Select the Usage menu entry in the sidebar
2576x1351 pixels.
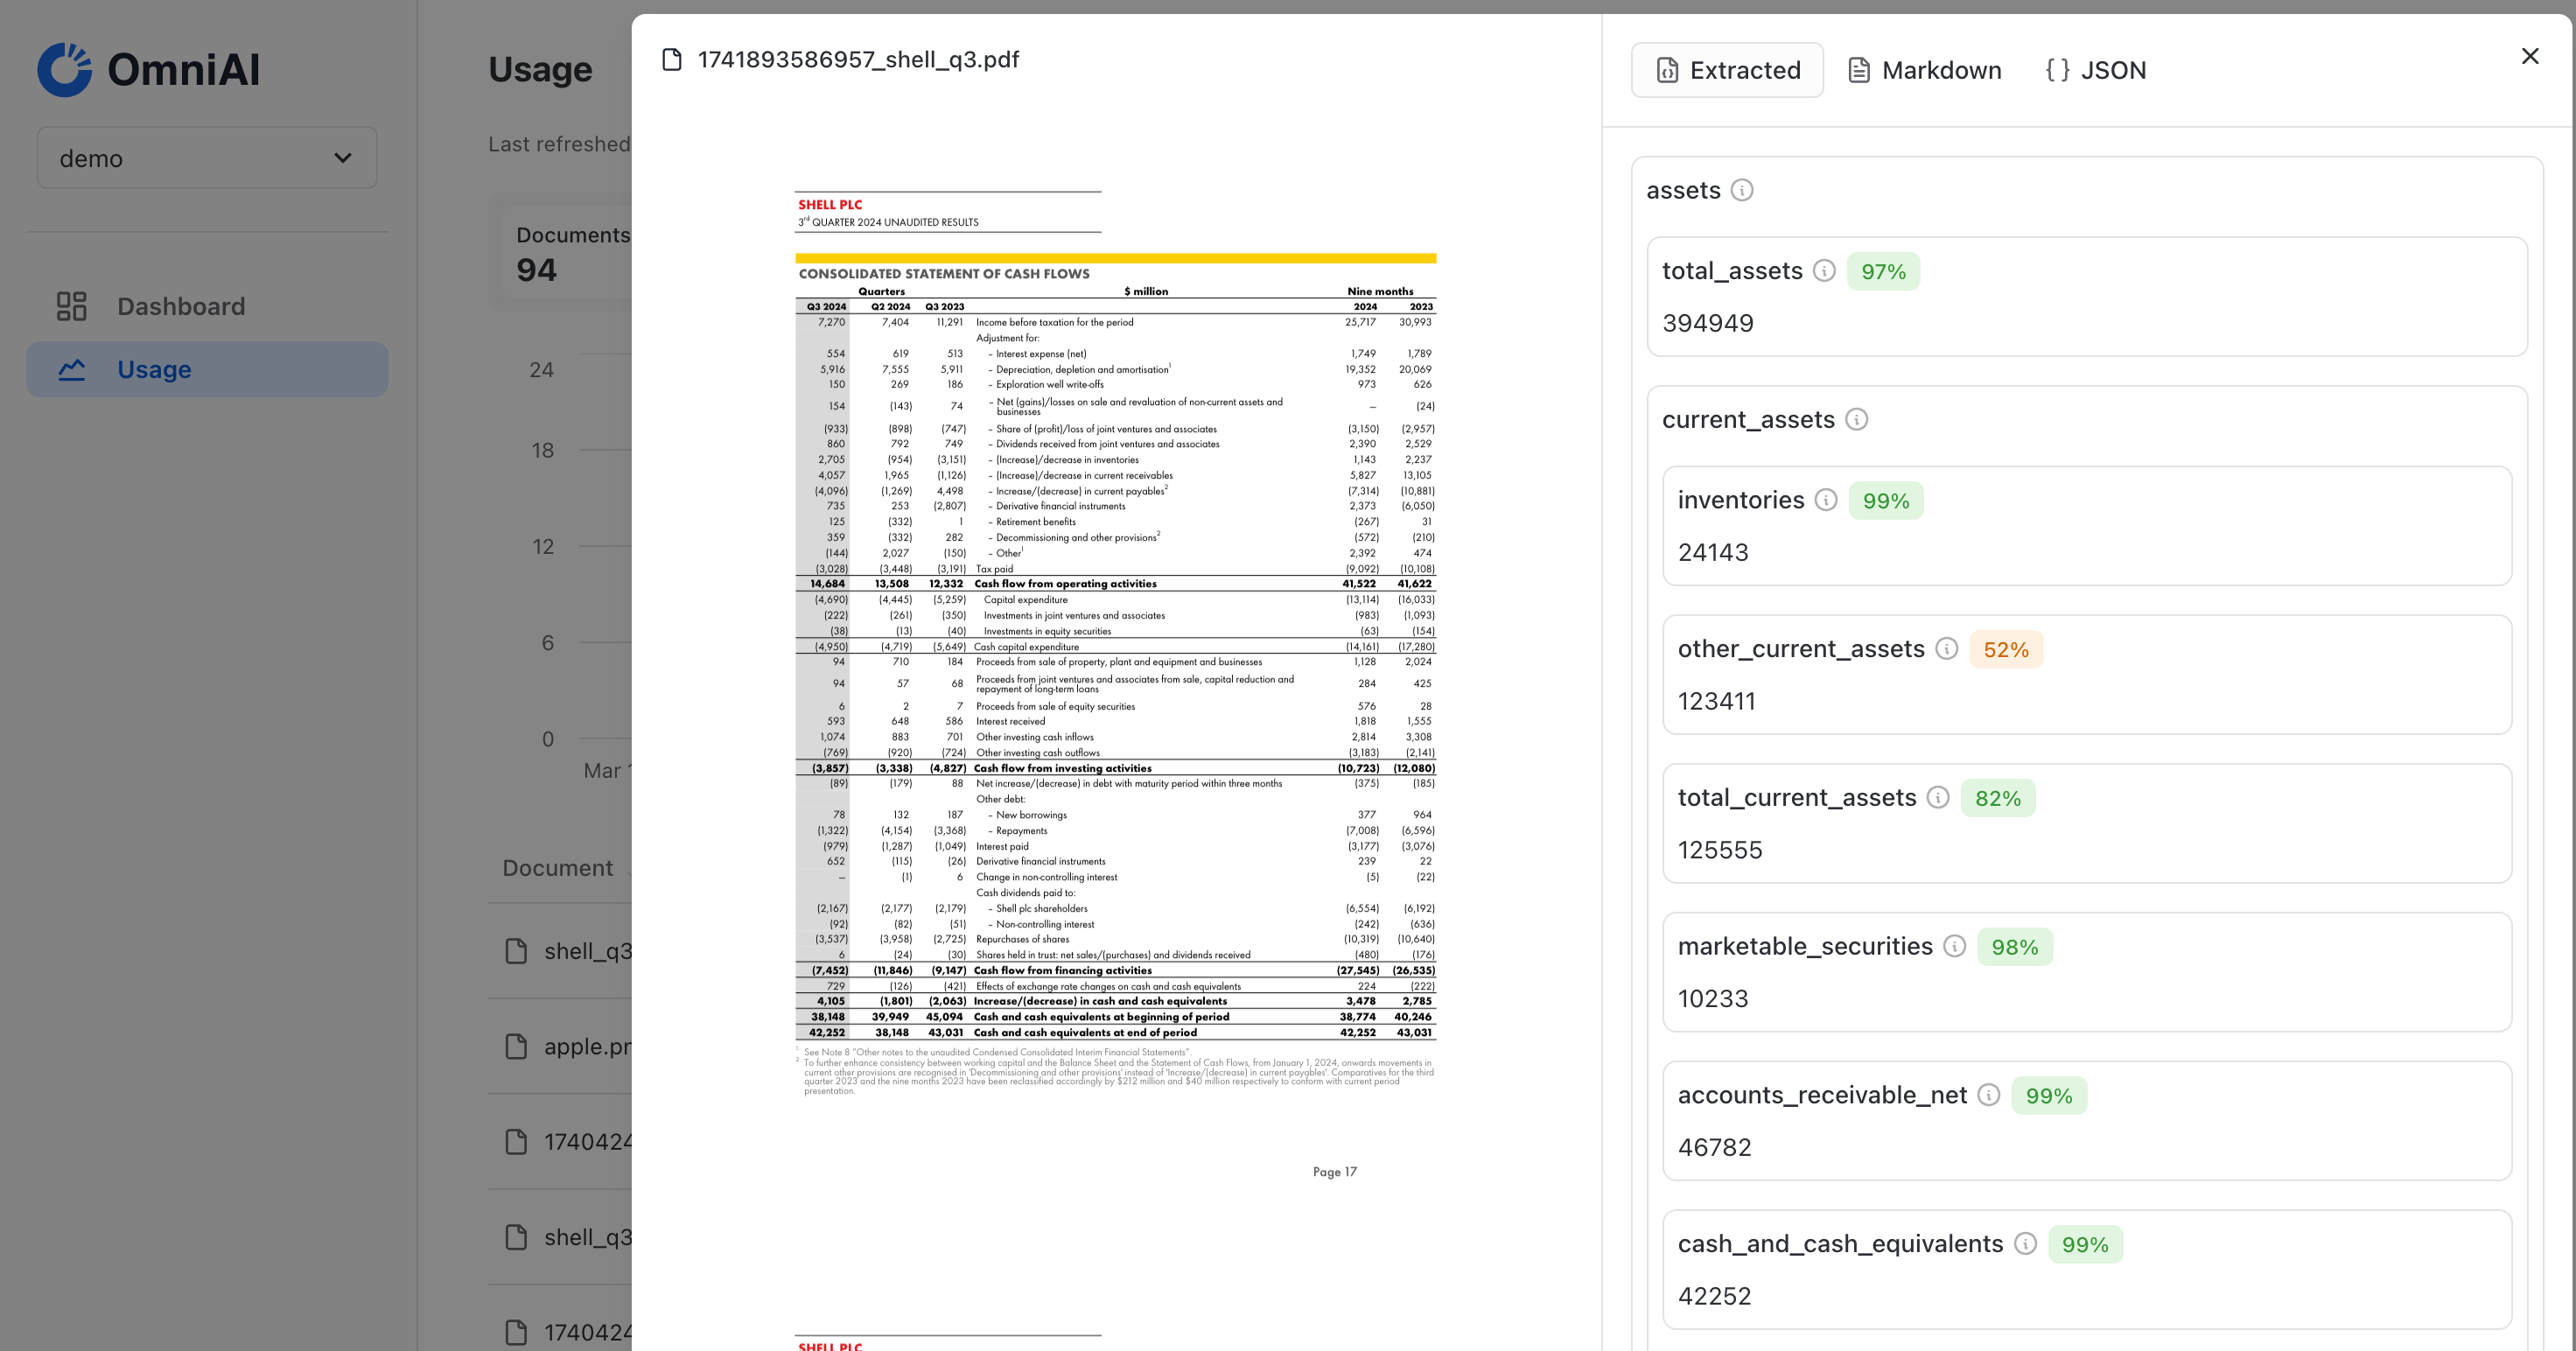154,369
